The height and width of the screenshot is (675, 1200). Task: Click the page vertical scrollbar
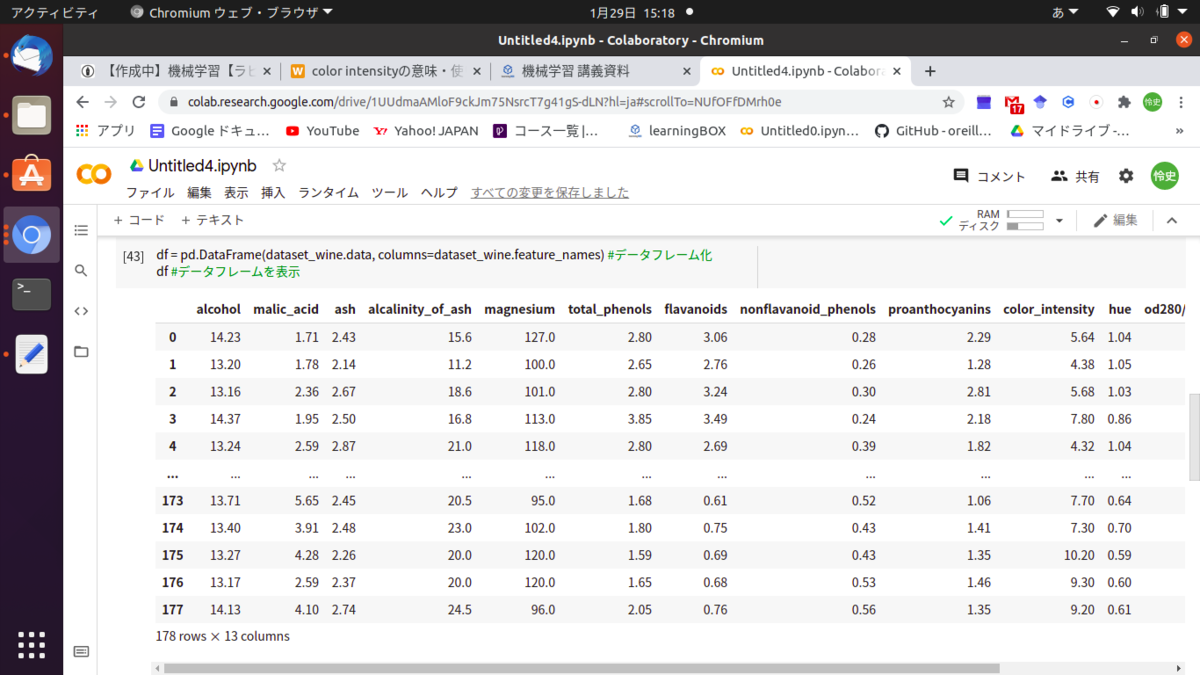pyautogui.click(x=1193, y=437)
